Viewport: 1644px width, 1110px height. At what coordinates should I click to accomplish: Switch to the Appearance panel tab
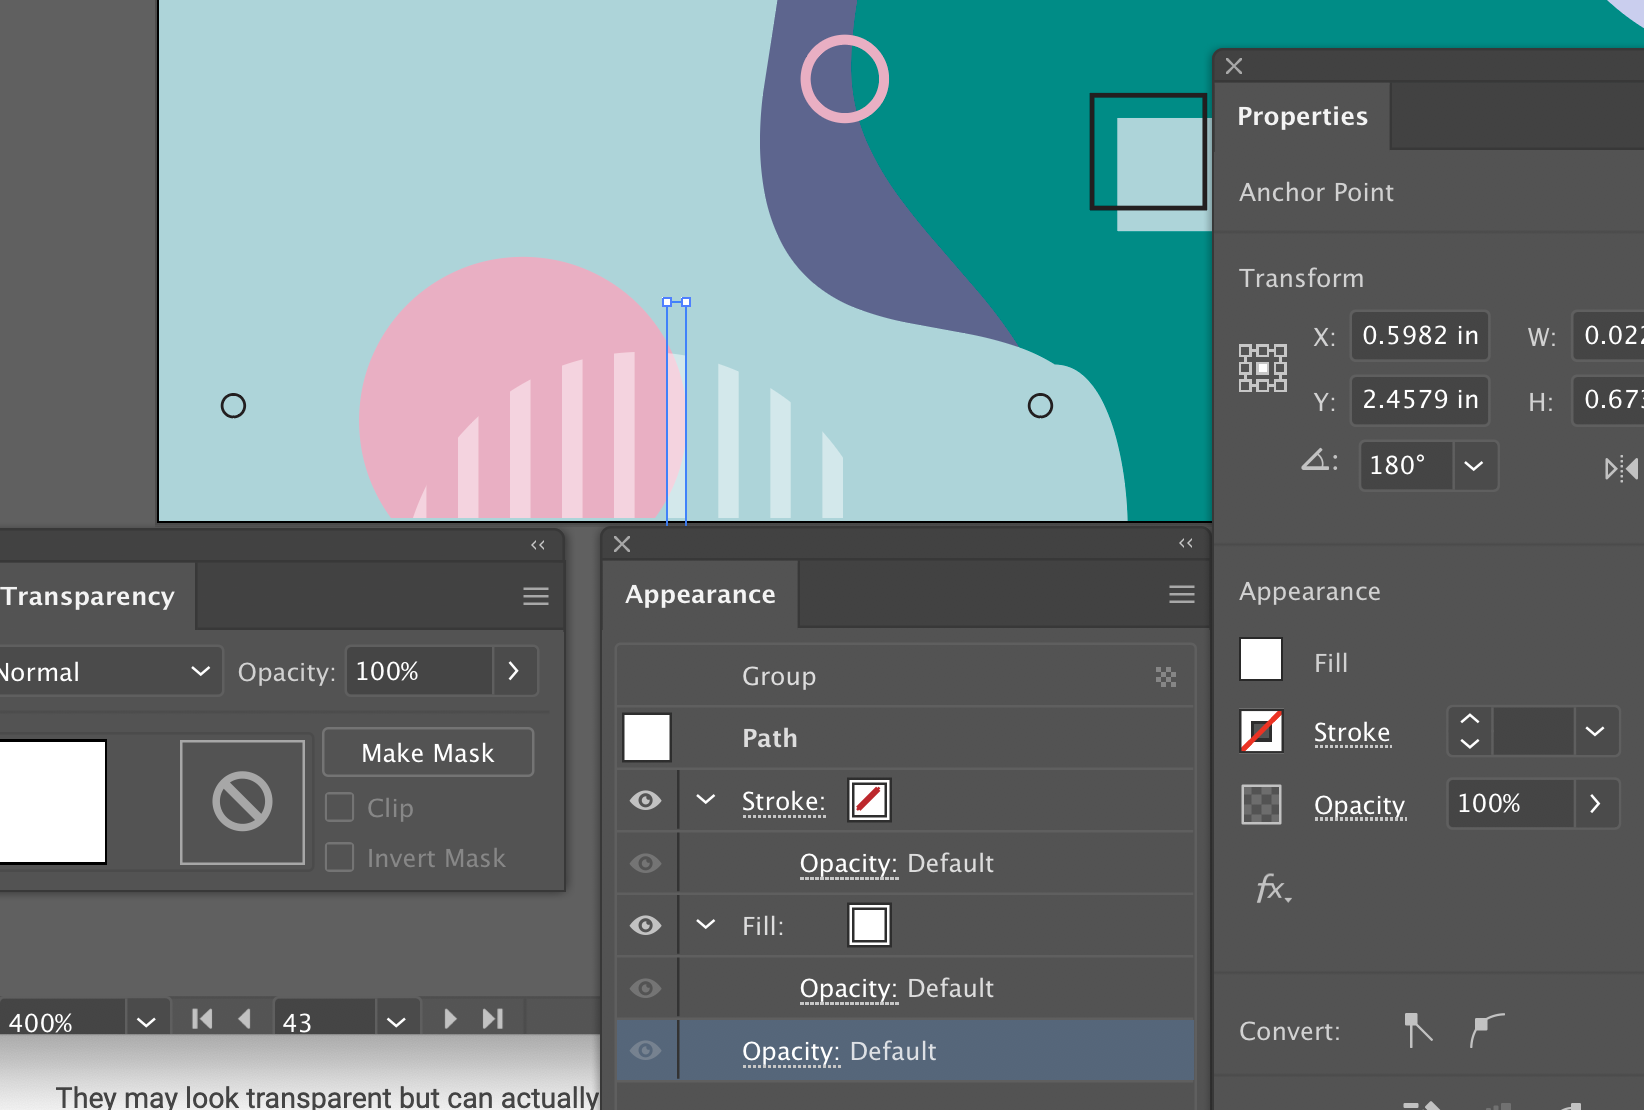699,594
